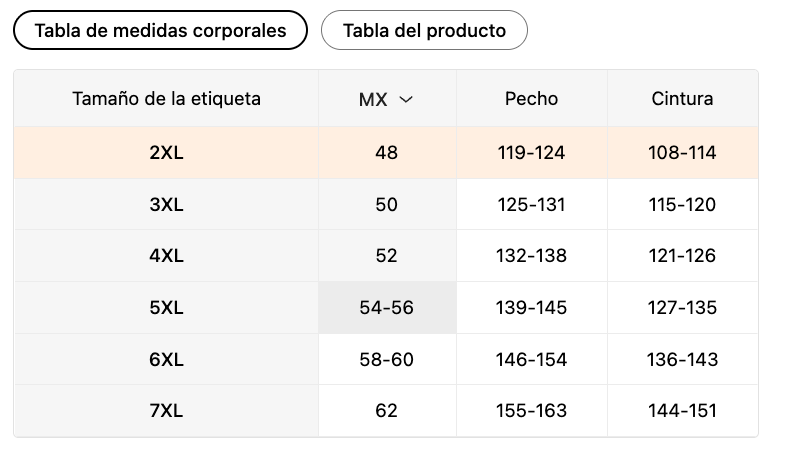794x456 pixels.
Task: Click the 119-124 chest measurement cell
Action: pyautogui.click(x=531, y=153)
